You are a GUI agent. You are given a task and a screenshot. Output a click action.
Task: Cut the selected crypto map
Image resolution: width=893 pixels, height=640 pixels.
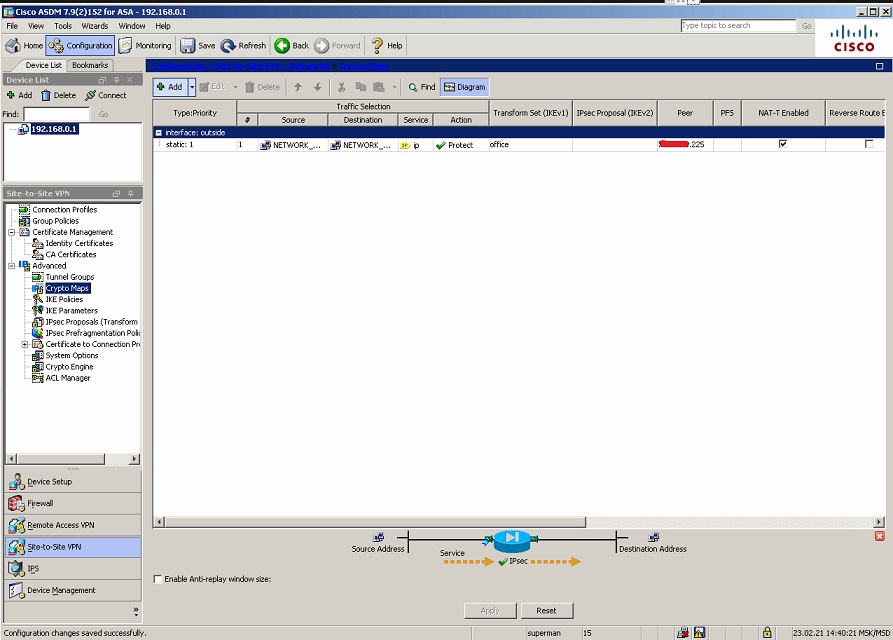(x=342, y=87)
